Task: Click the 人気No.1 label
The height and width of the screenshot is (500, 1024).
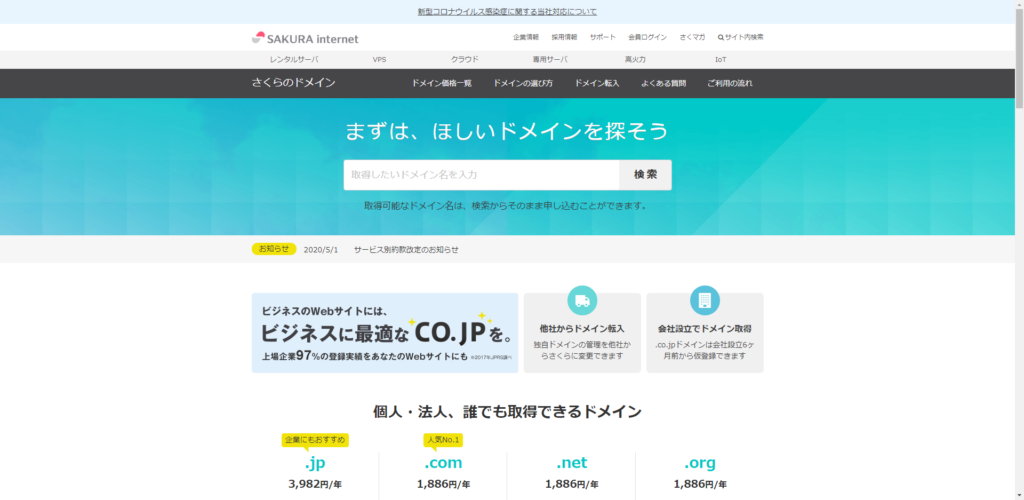Action: 443,440
